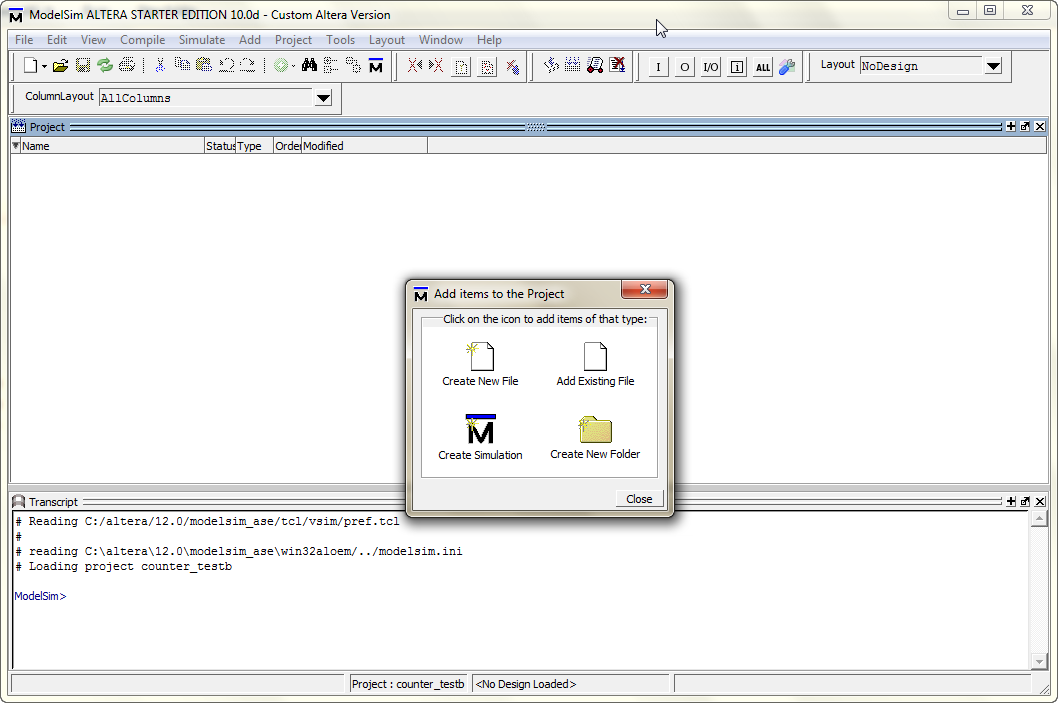Toggle the 'O' outputs filter button
Image resolution: width=1058 pixels, height=703 pixels.
click(685, 67)
